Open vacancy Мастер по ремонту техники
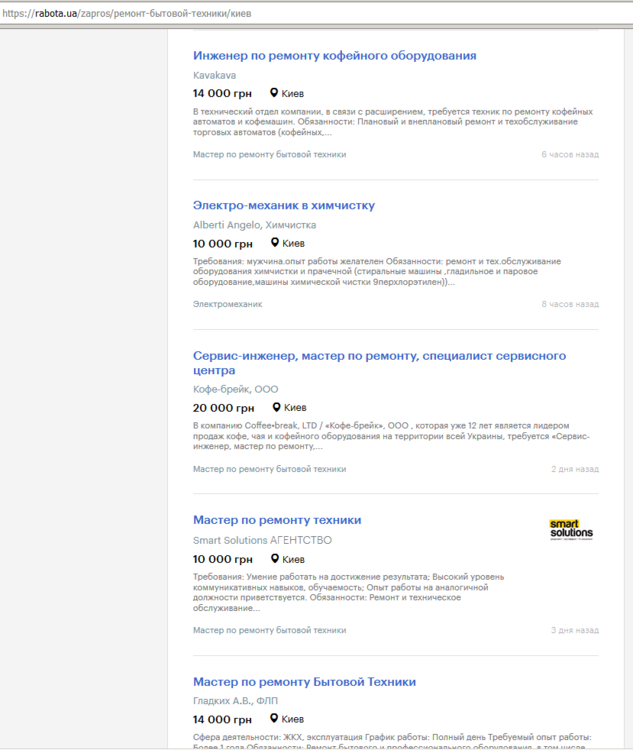 click(x=277, y=520)
